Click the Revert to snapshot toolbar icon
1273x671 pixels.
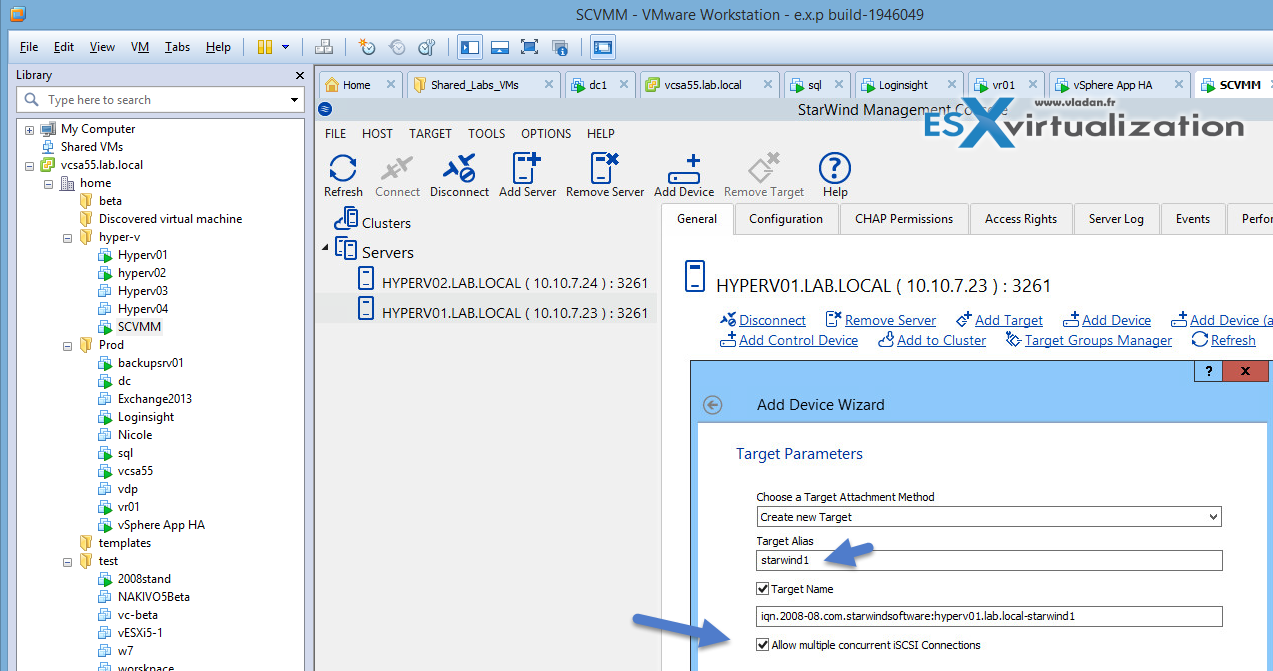pyautogui.click(x=397, y=47)
